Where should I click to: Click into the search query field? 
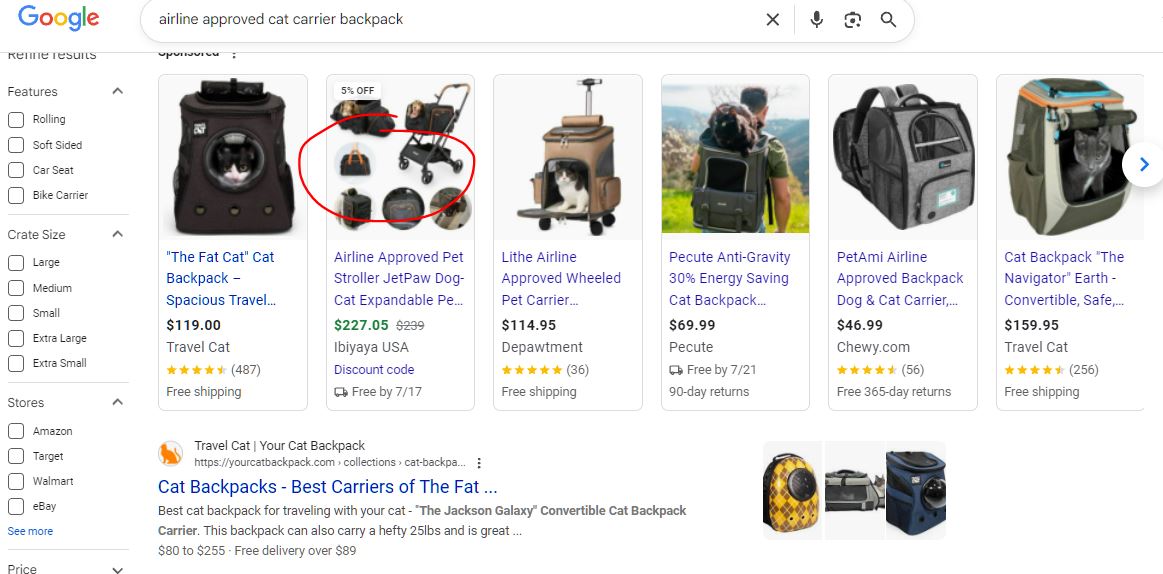450,20
